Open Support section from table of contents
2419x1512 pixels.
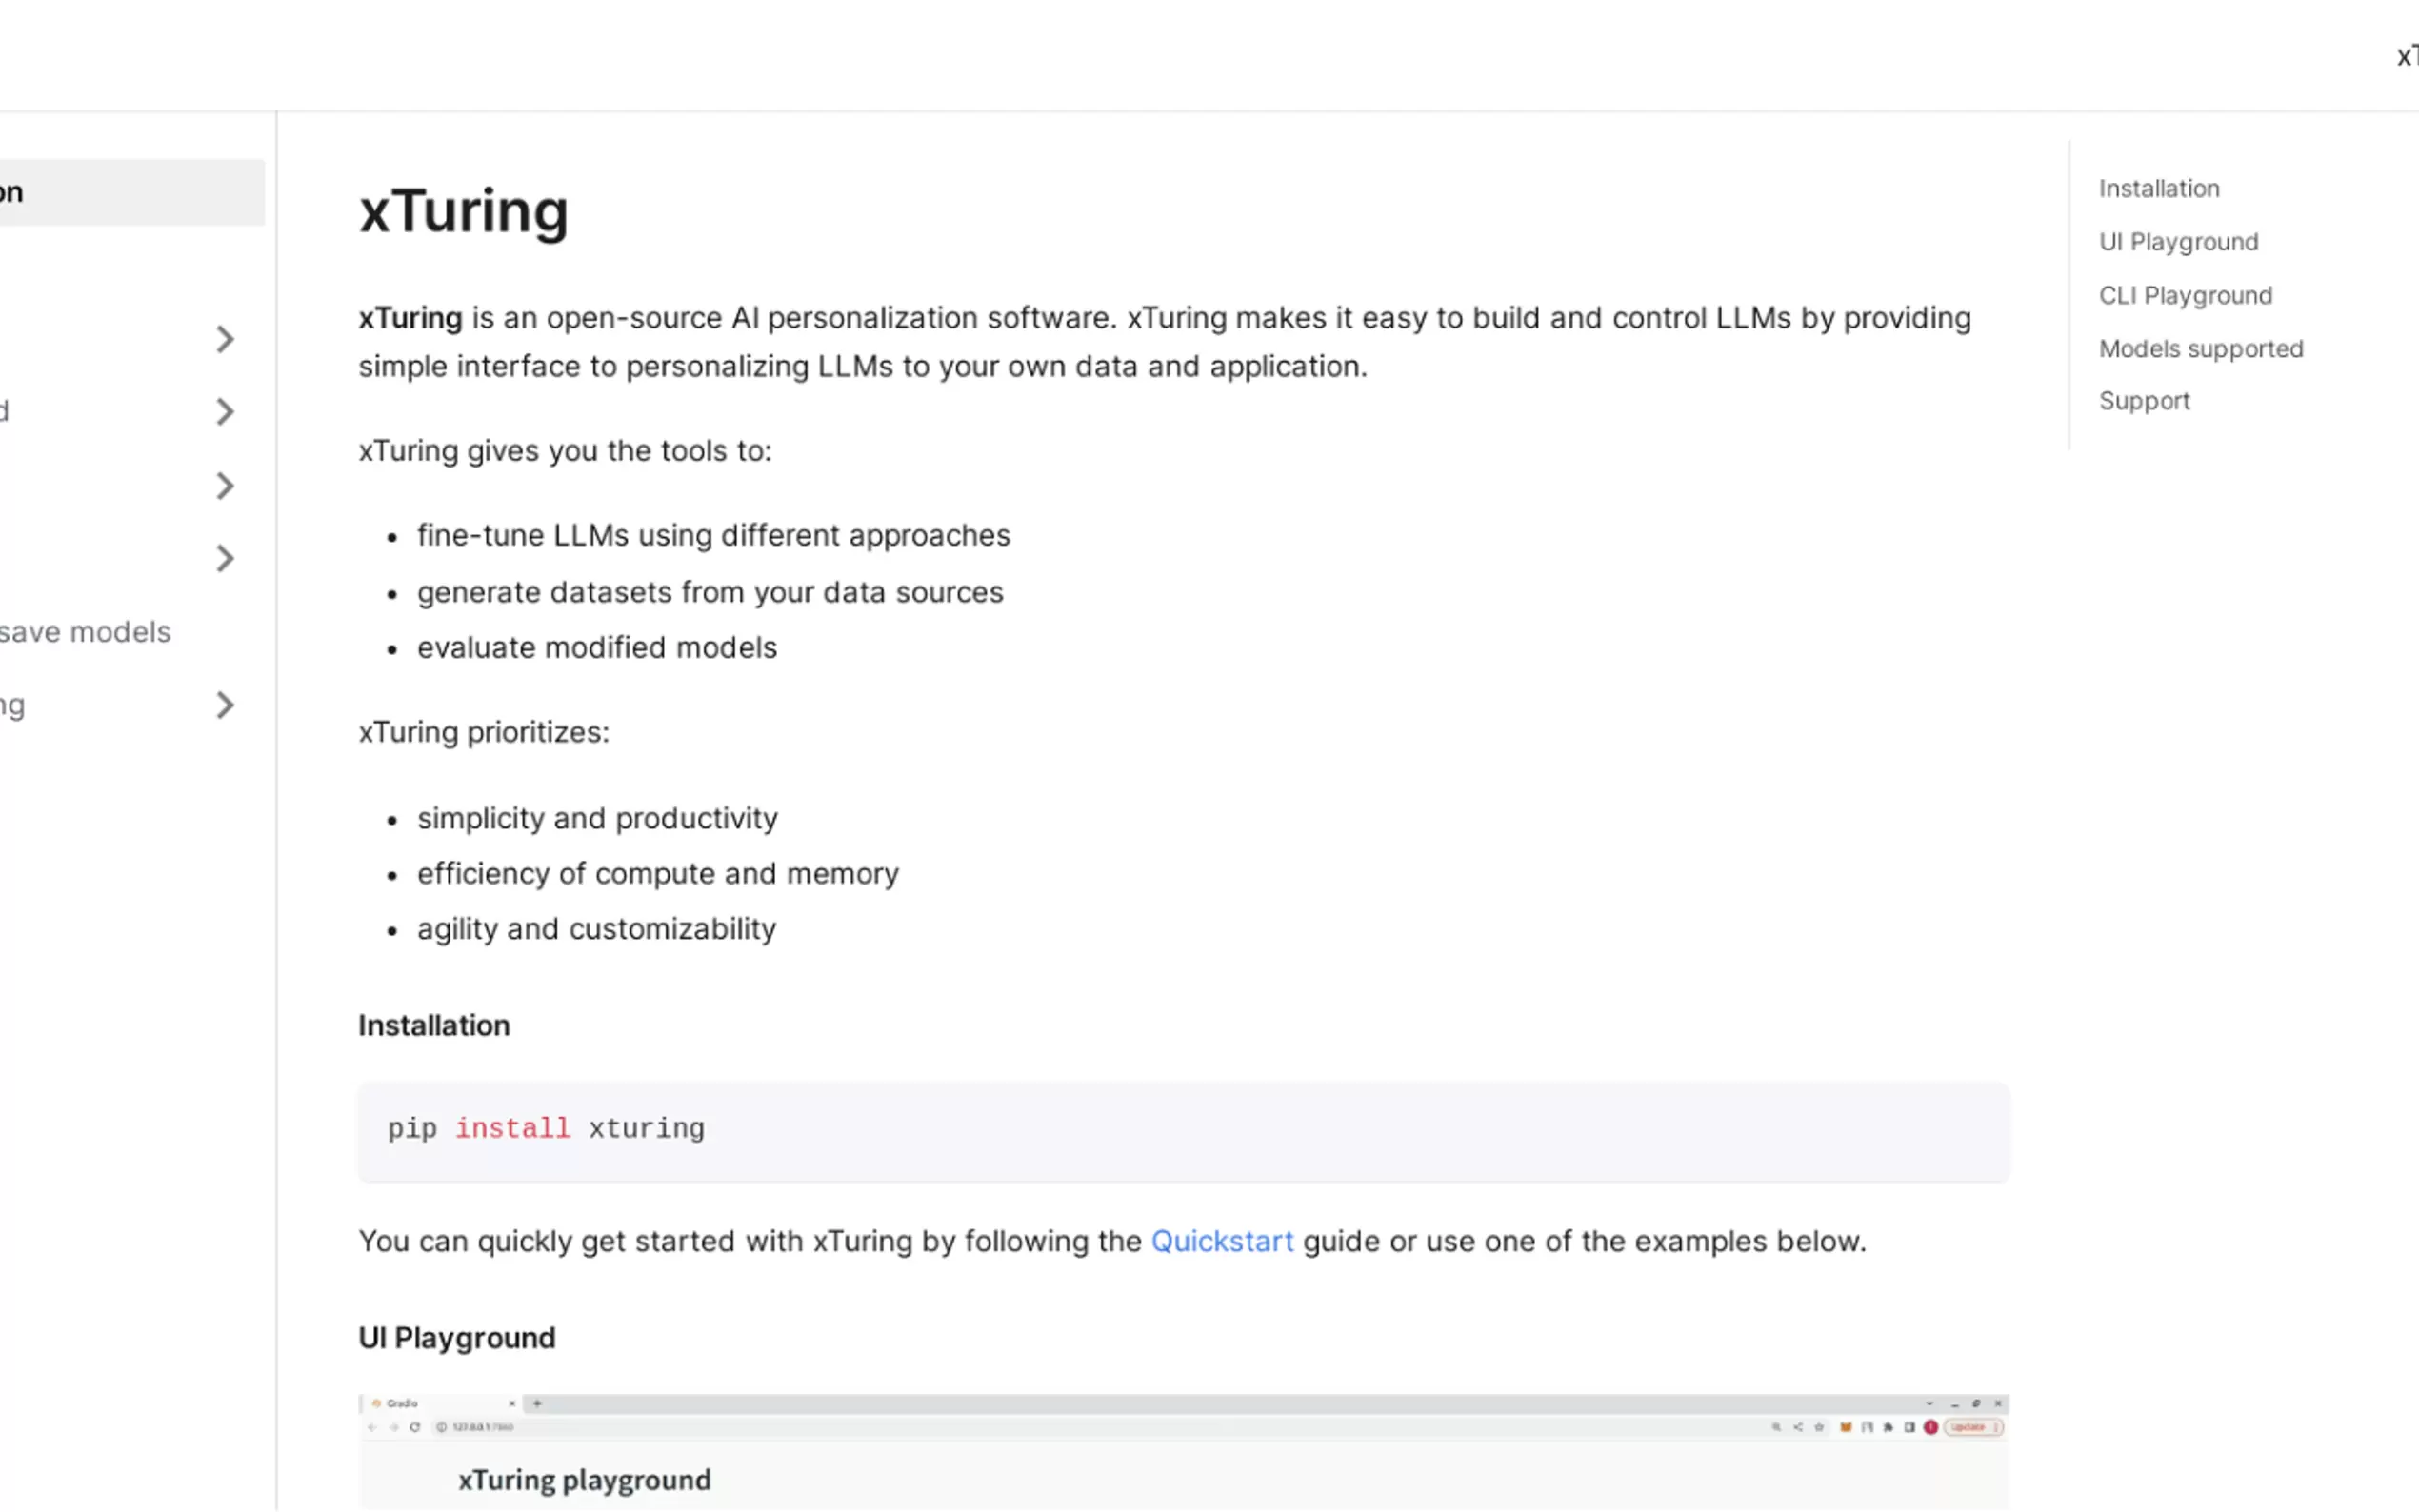point(2144,401)
